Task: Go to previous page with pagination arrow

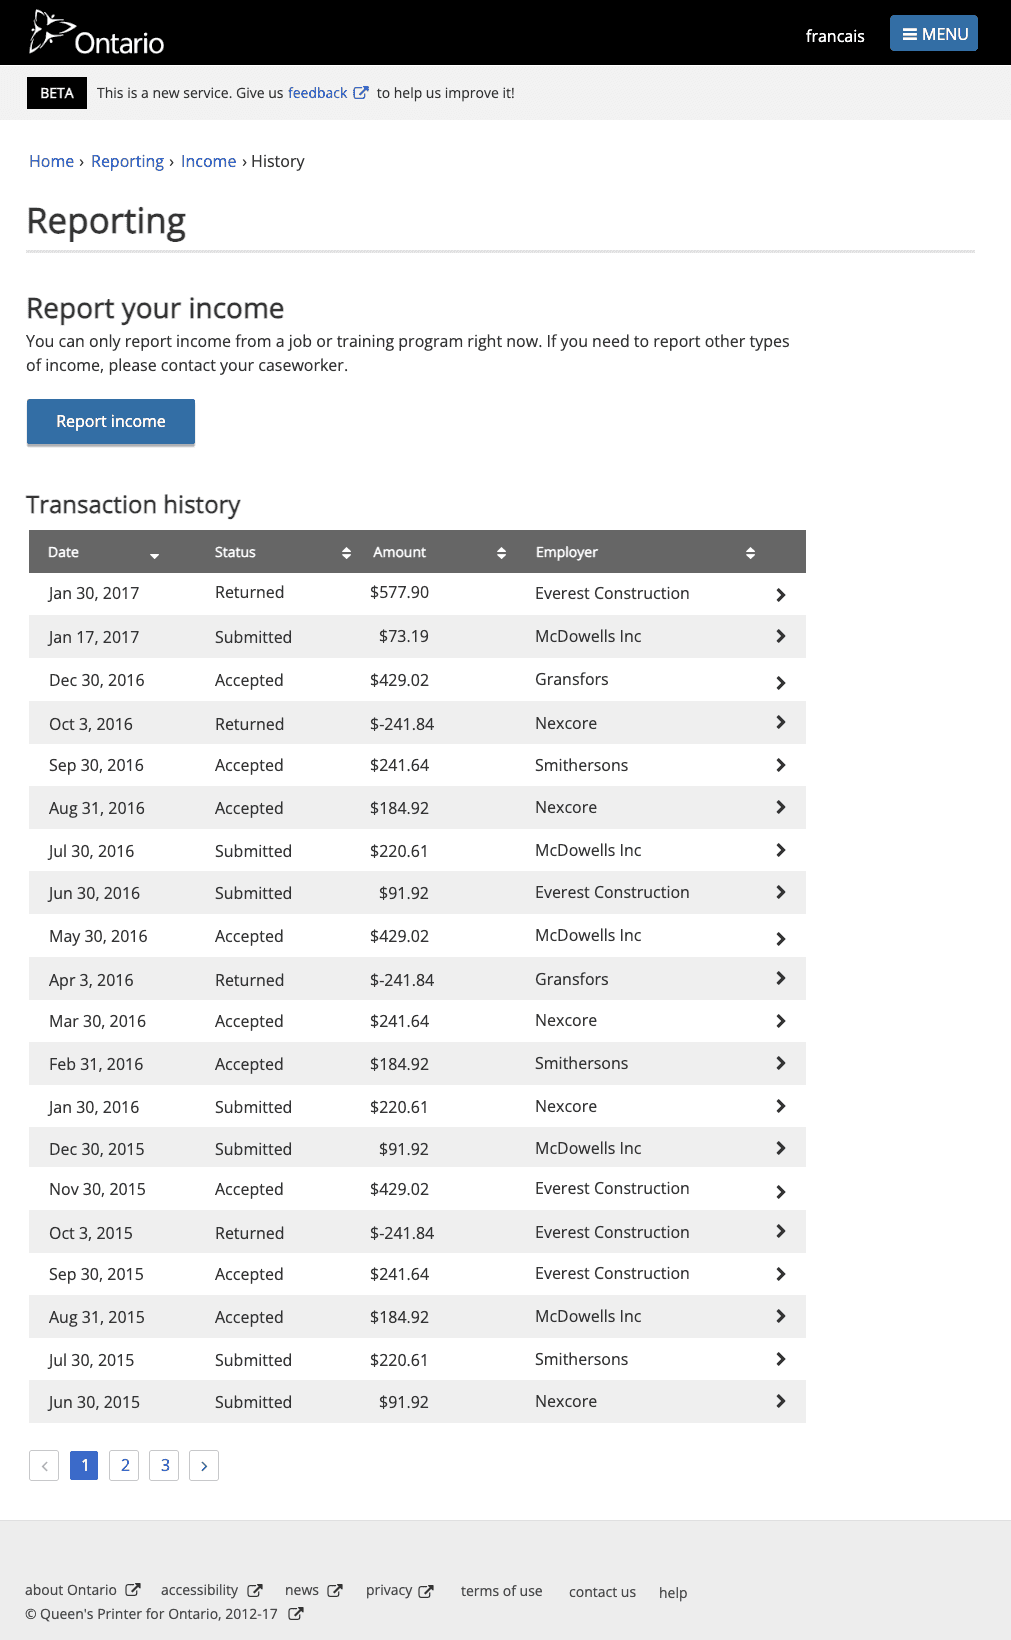Action: 44,1465
